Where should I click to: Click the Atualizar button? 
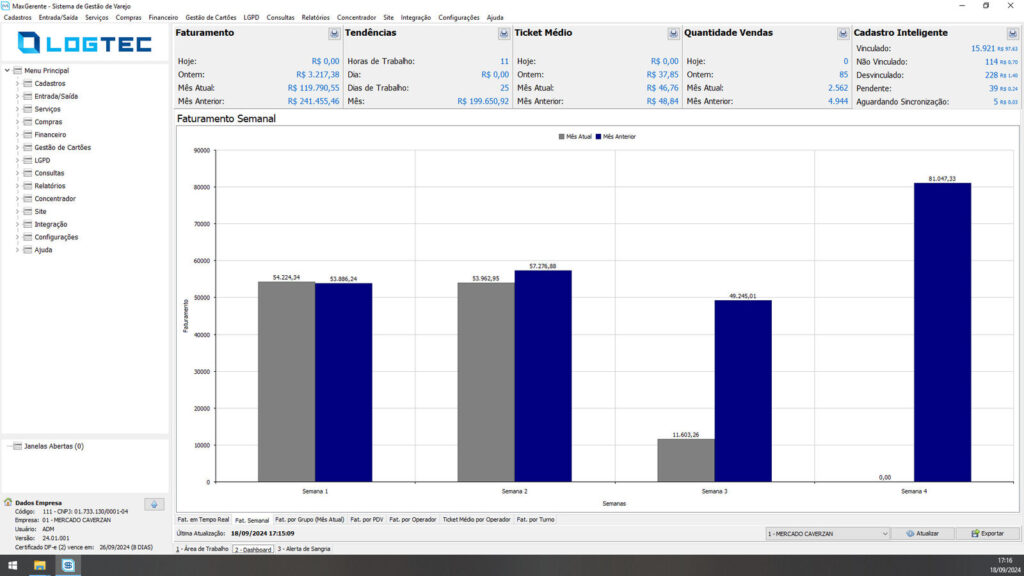[923, 534]
